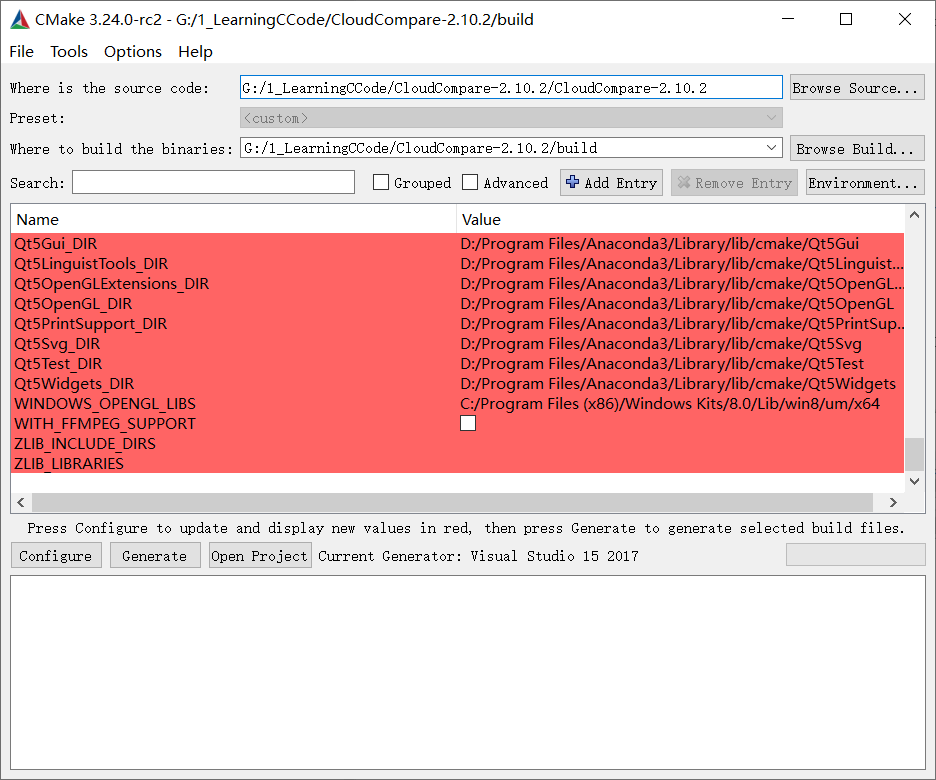Screen dimensions: 936x780
Task: Click the Qt5OpenGL_DIR value cell
Action: tap(677, 304)
